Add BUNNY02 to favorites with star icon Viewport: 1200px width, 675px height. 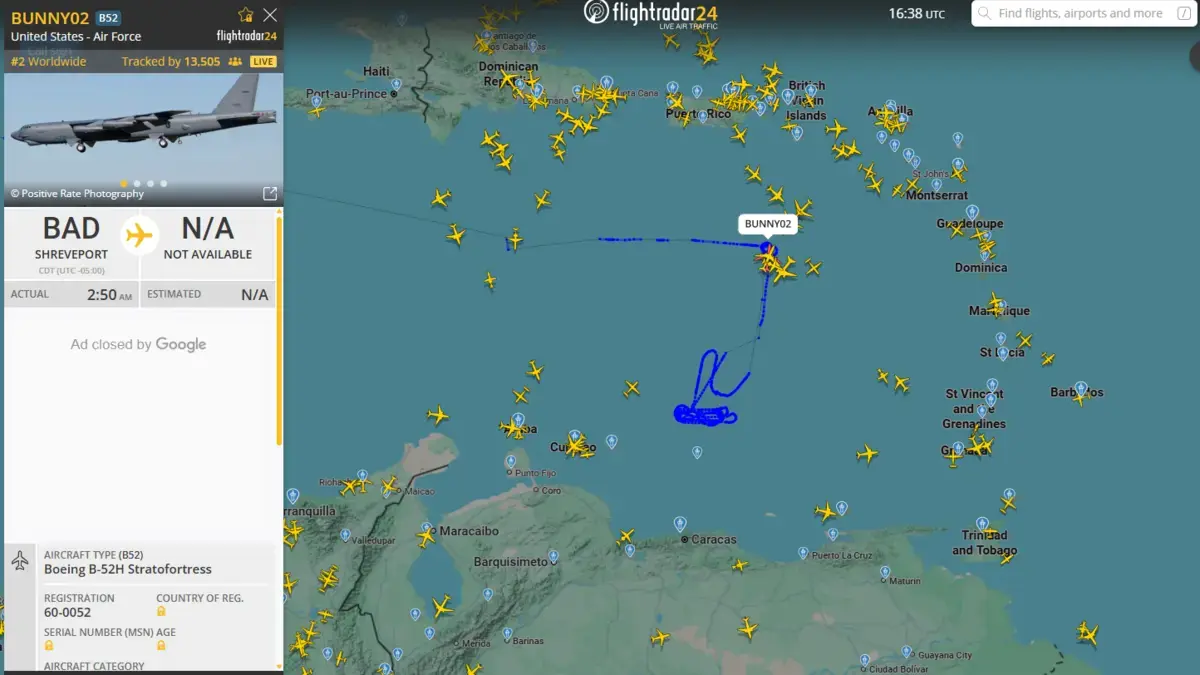(x=246, y=15)
